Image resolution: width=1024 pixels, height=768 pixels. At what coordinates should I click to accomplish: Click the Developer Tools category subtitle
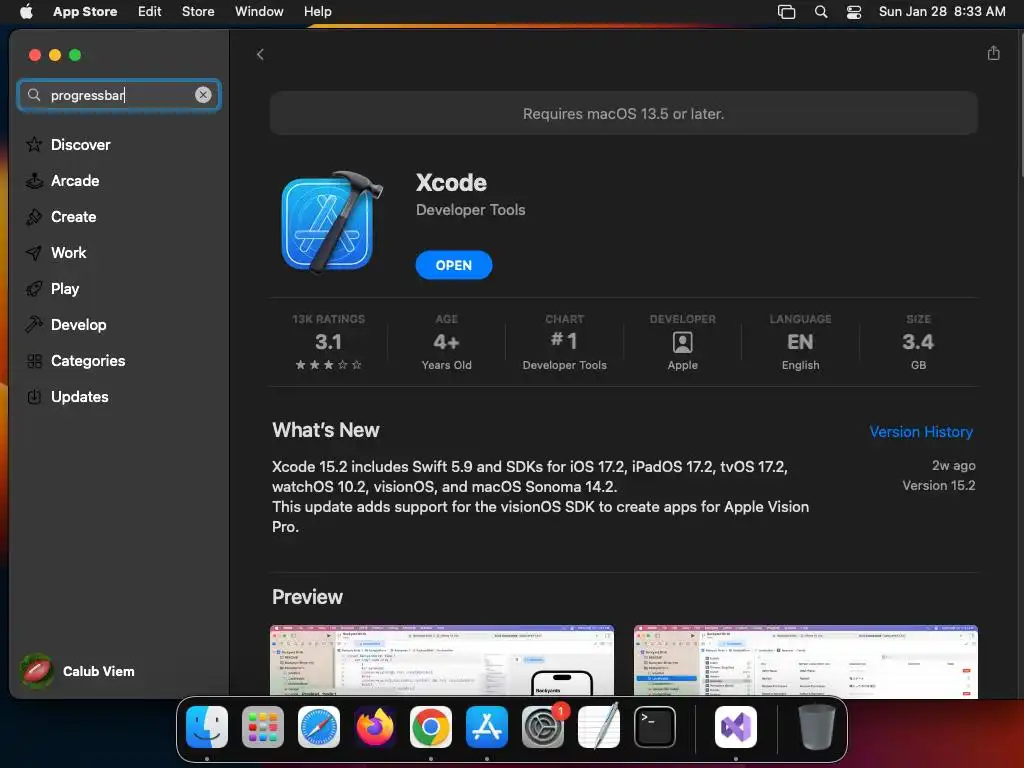point(470,210)
